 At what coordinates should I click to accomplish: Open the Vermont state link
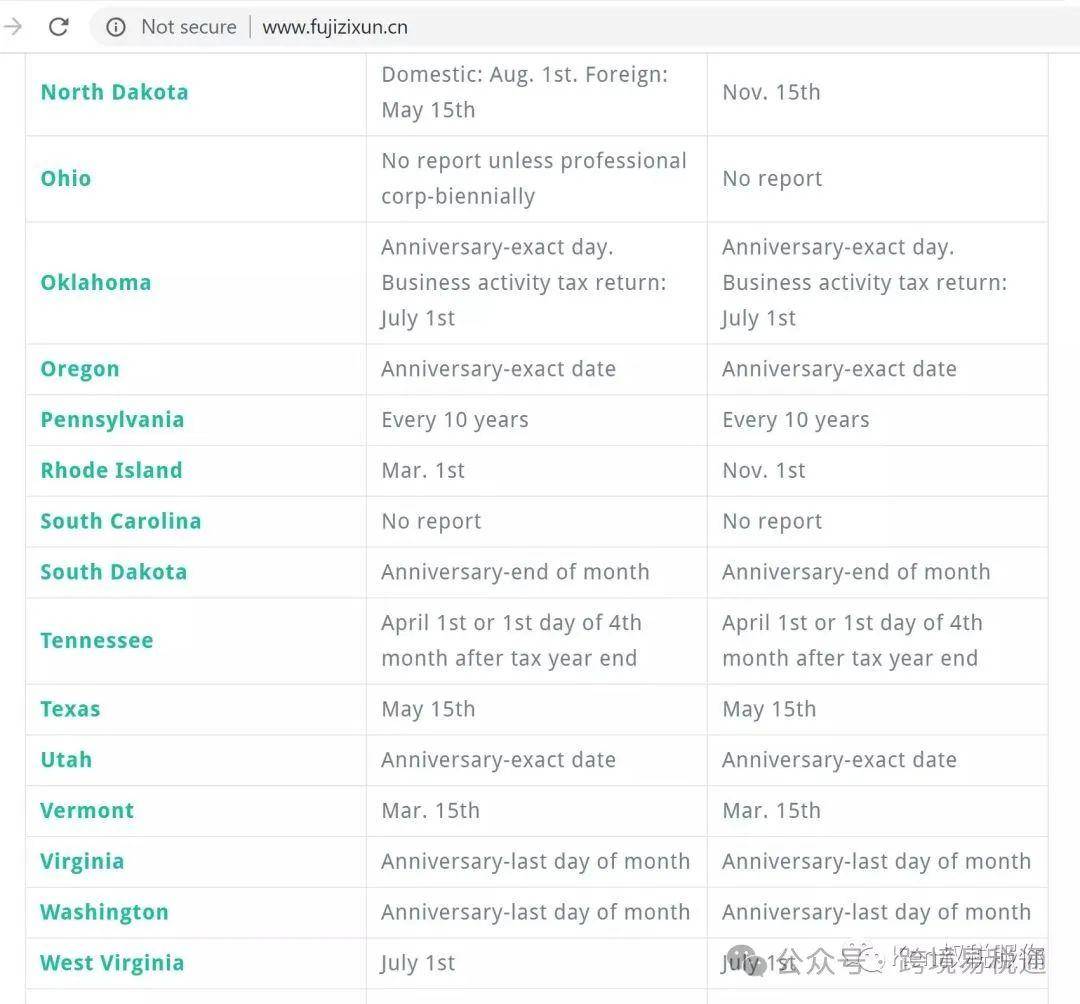tap(87, 810)
